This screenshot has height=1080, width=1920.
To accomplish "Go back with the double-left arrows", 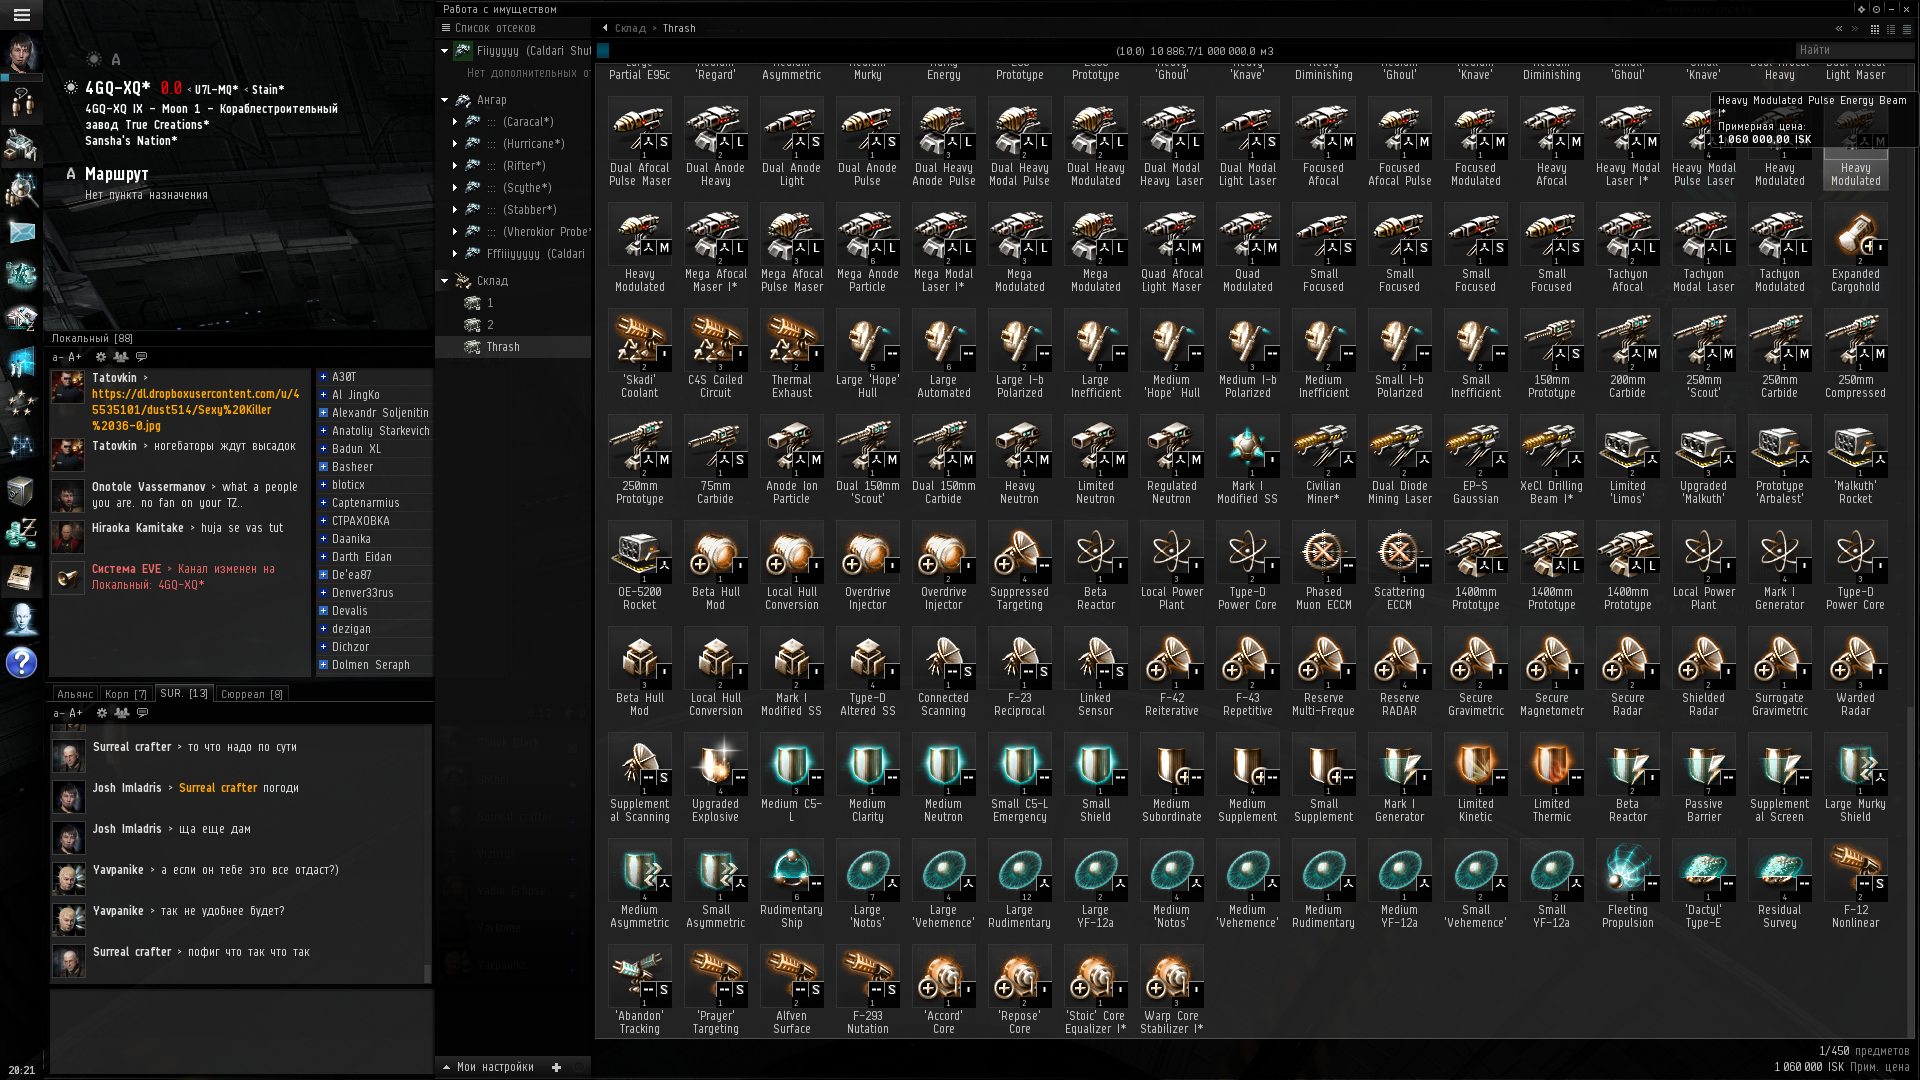I will 1839,29.
